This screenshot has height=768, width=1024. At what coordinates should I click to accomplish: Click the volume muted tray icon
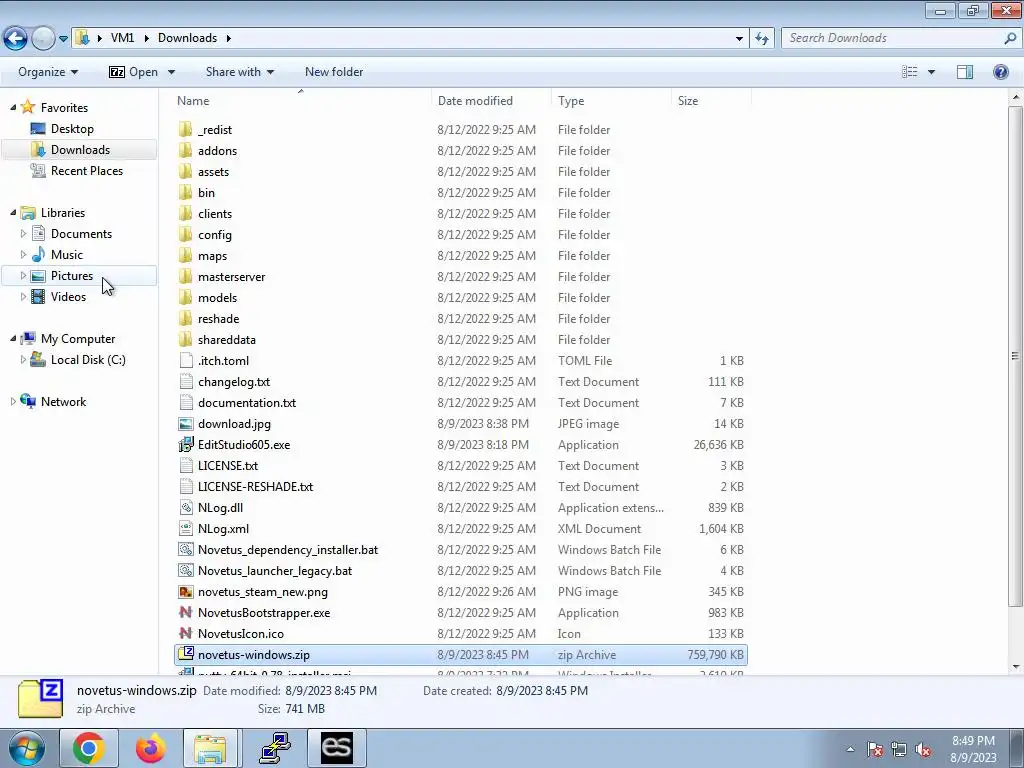(x=923, y=749)
